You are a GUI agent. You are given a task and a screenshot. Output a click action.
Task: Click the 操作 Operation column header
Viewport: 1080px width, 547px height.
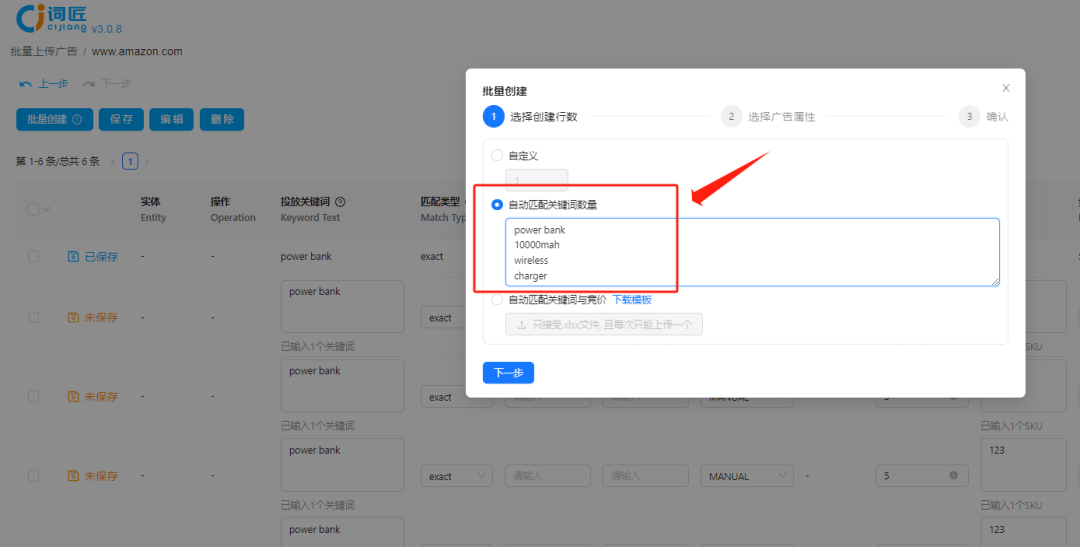(233, 209)
